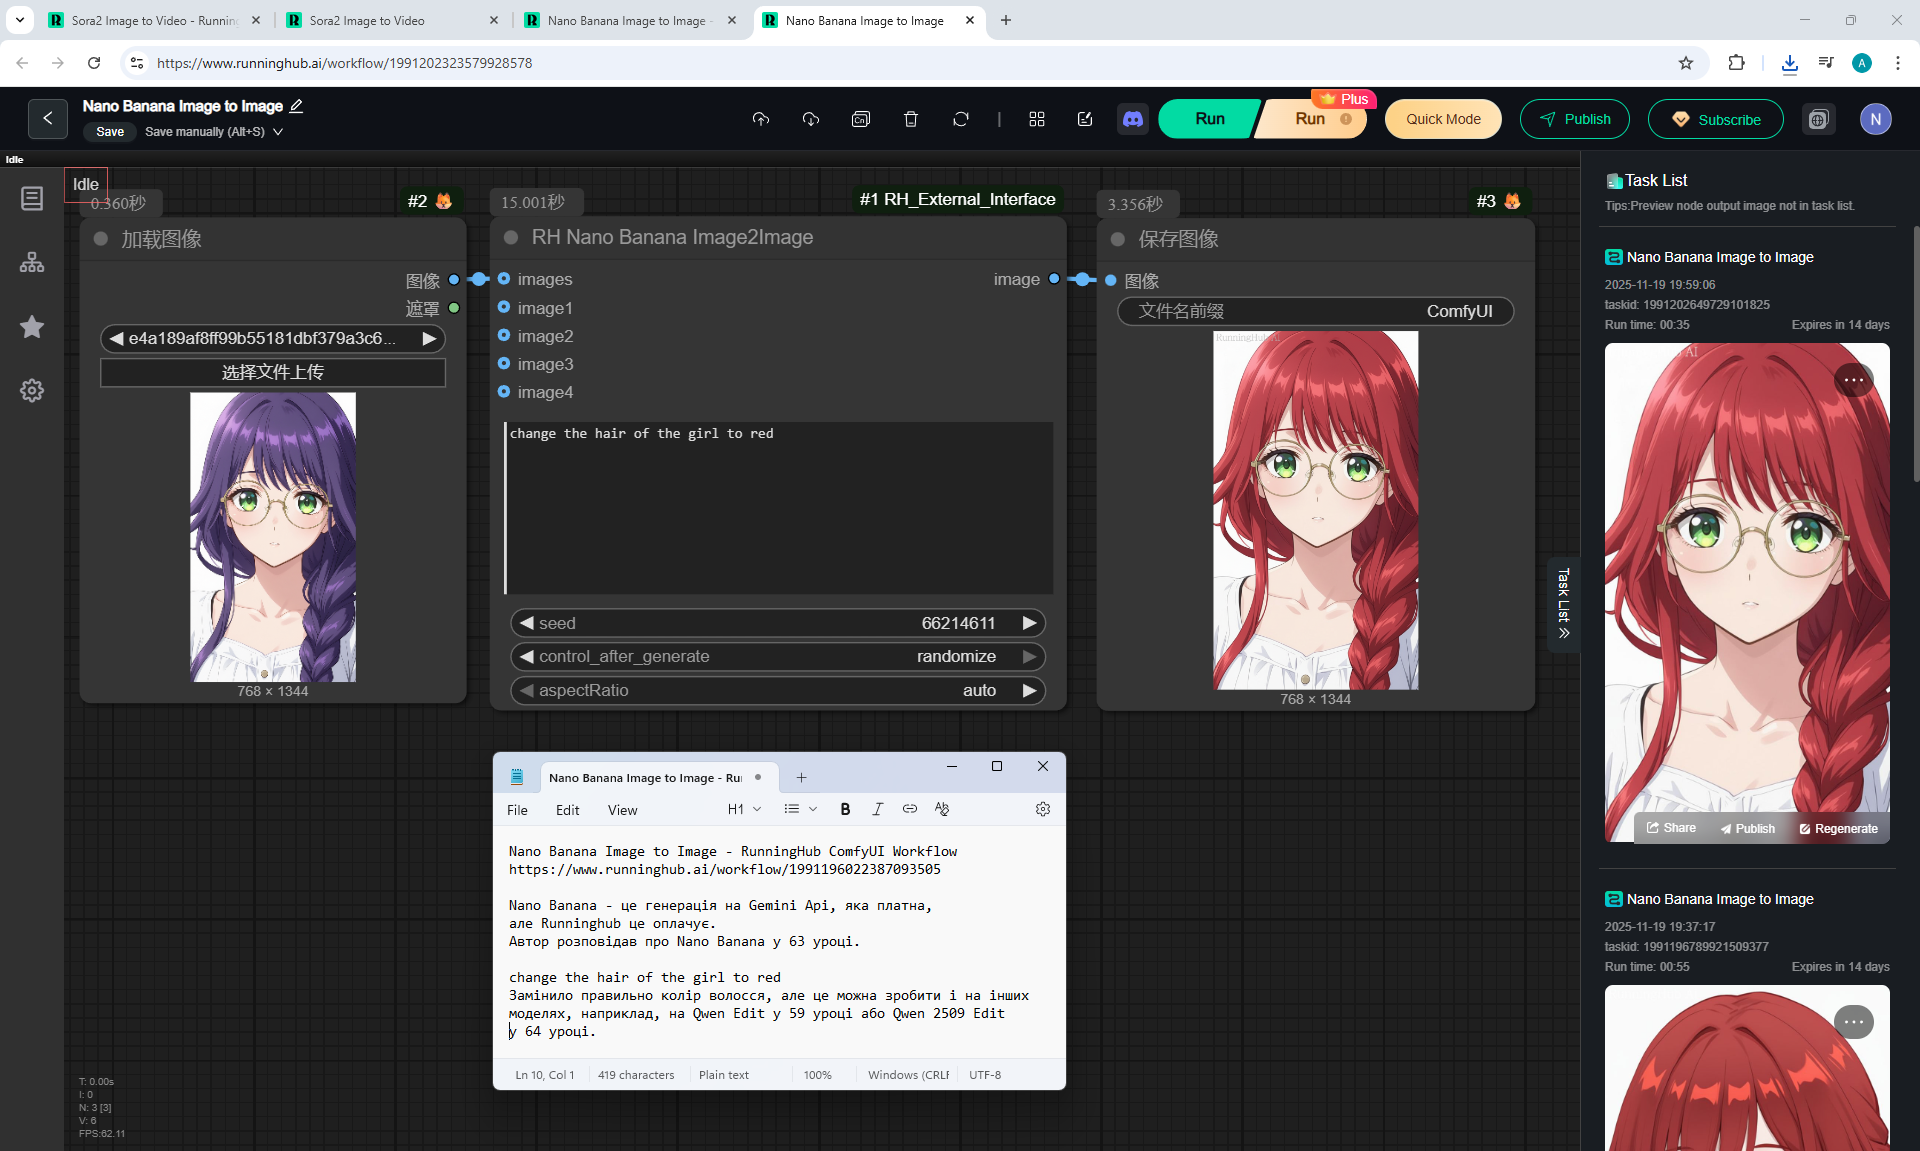Viewport: 1920px width, 1151px height.
Task: Click the 选择文件上传 upload button
Action: [272, 372]
